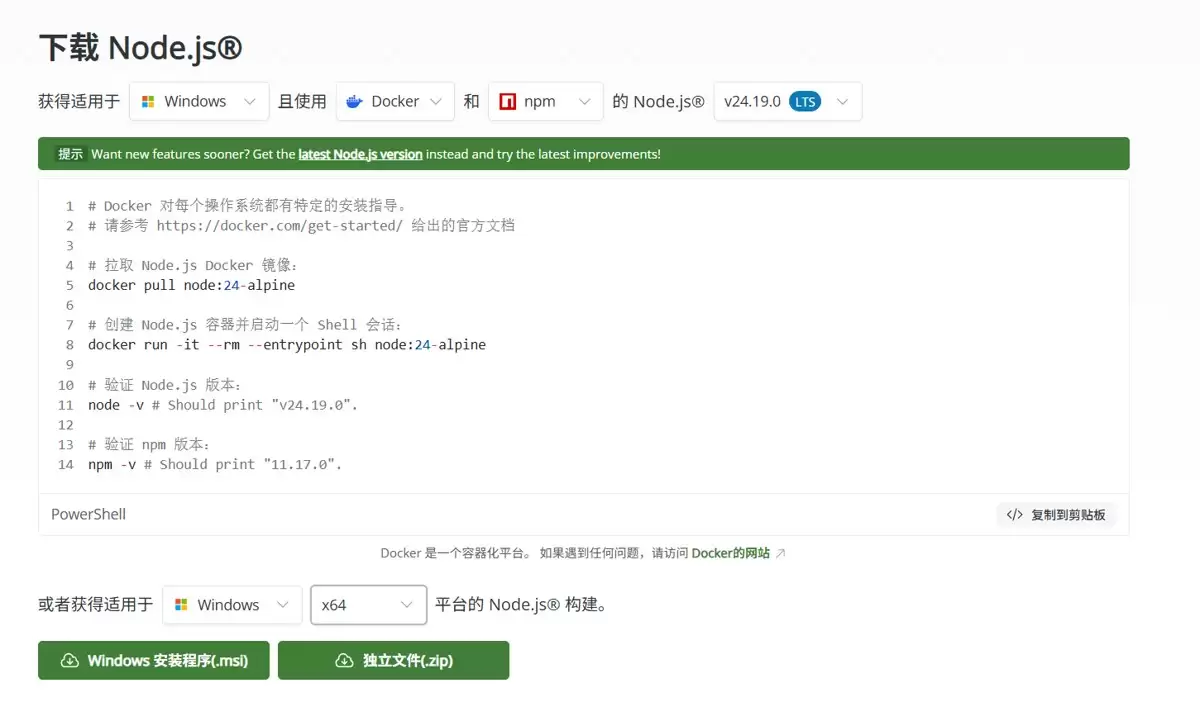The image size is (1200, 702).
Task: Click the npm logo icon
Action: coord(507,101)
